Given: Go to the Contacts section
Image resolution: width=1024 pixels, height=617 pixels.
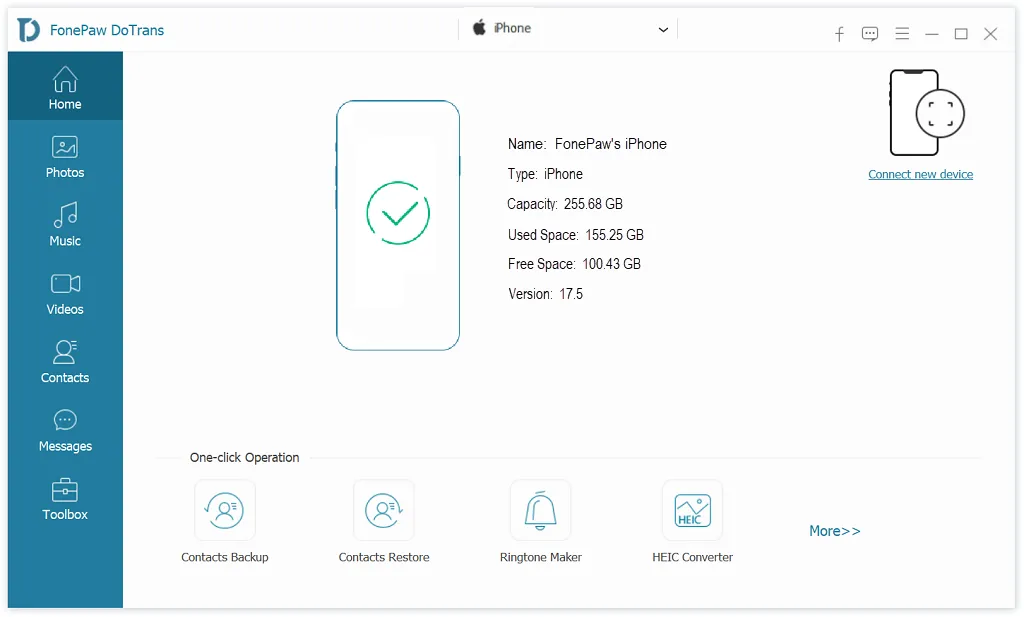Looking at the screenshot, I should coord(64,361).
